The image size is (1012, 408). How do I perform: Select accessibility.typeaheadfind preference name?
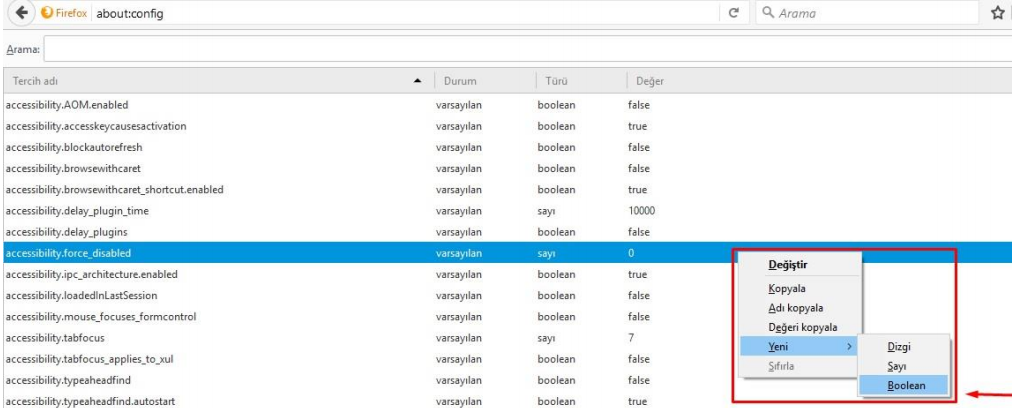click(68, 380)
